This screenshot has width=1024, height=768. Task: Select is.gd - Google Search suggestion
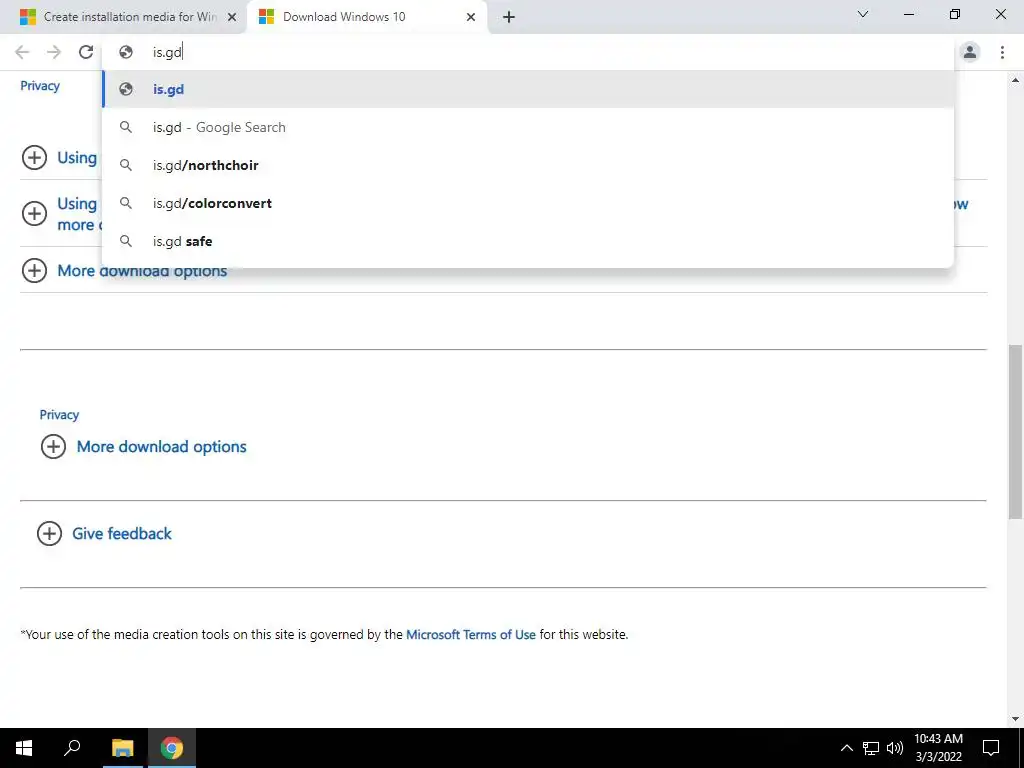[528, 127]
